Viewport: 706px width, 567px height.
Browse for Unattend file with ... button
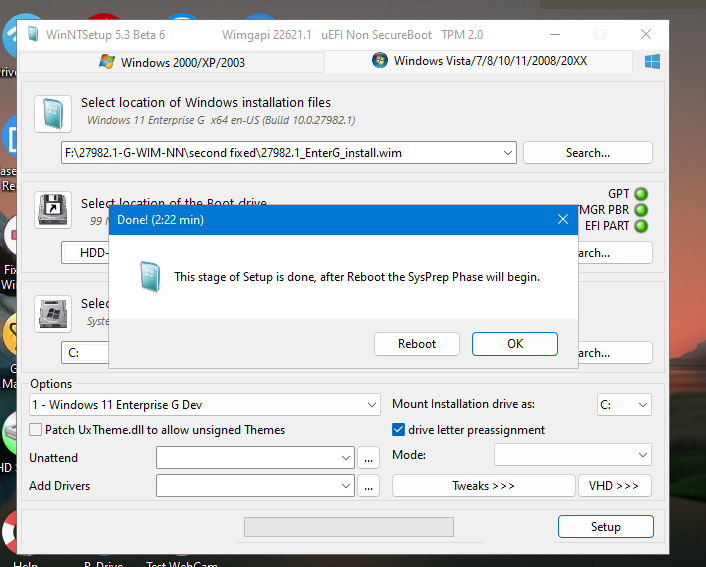[368, 458]
